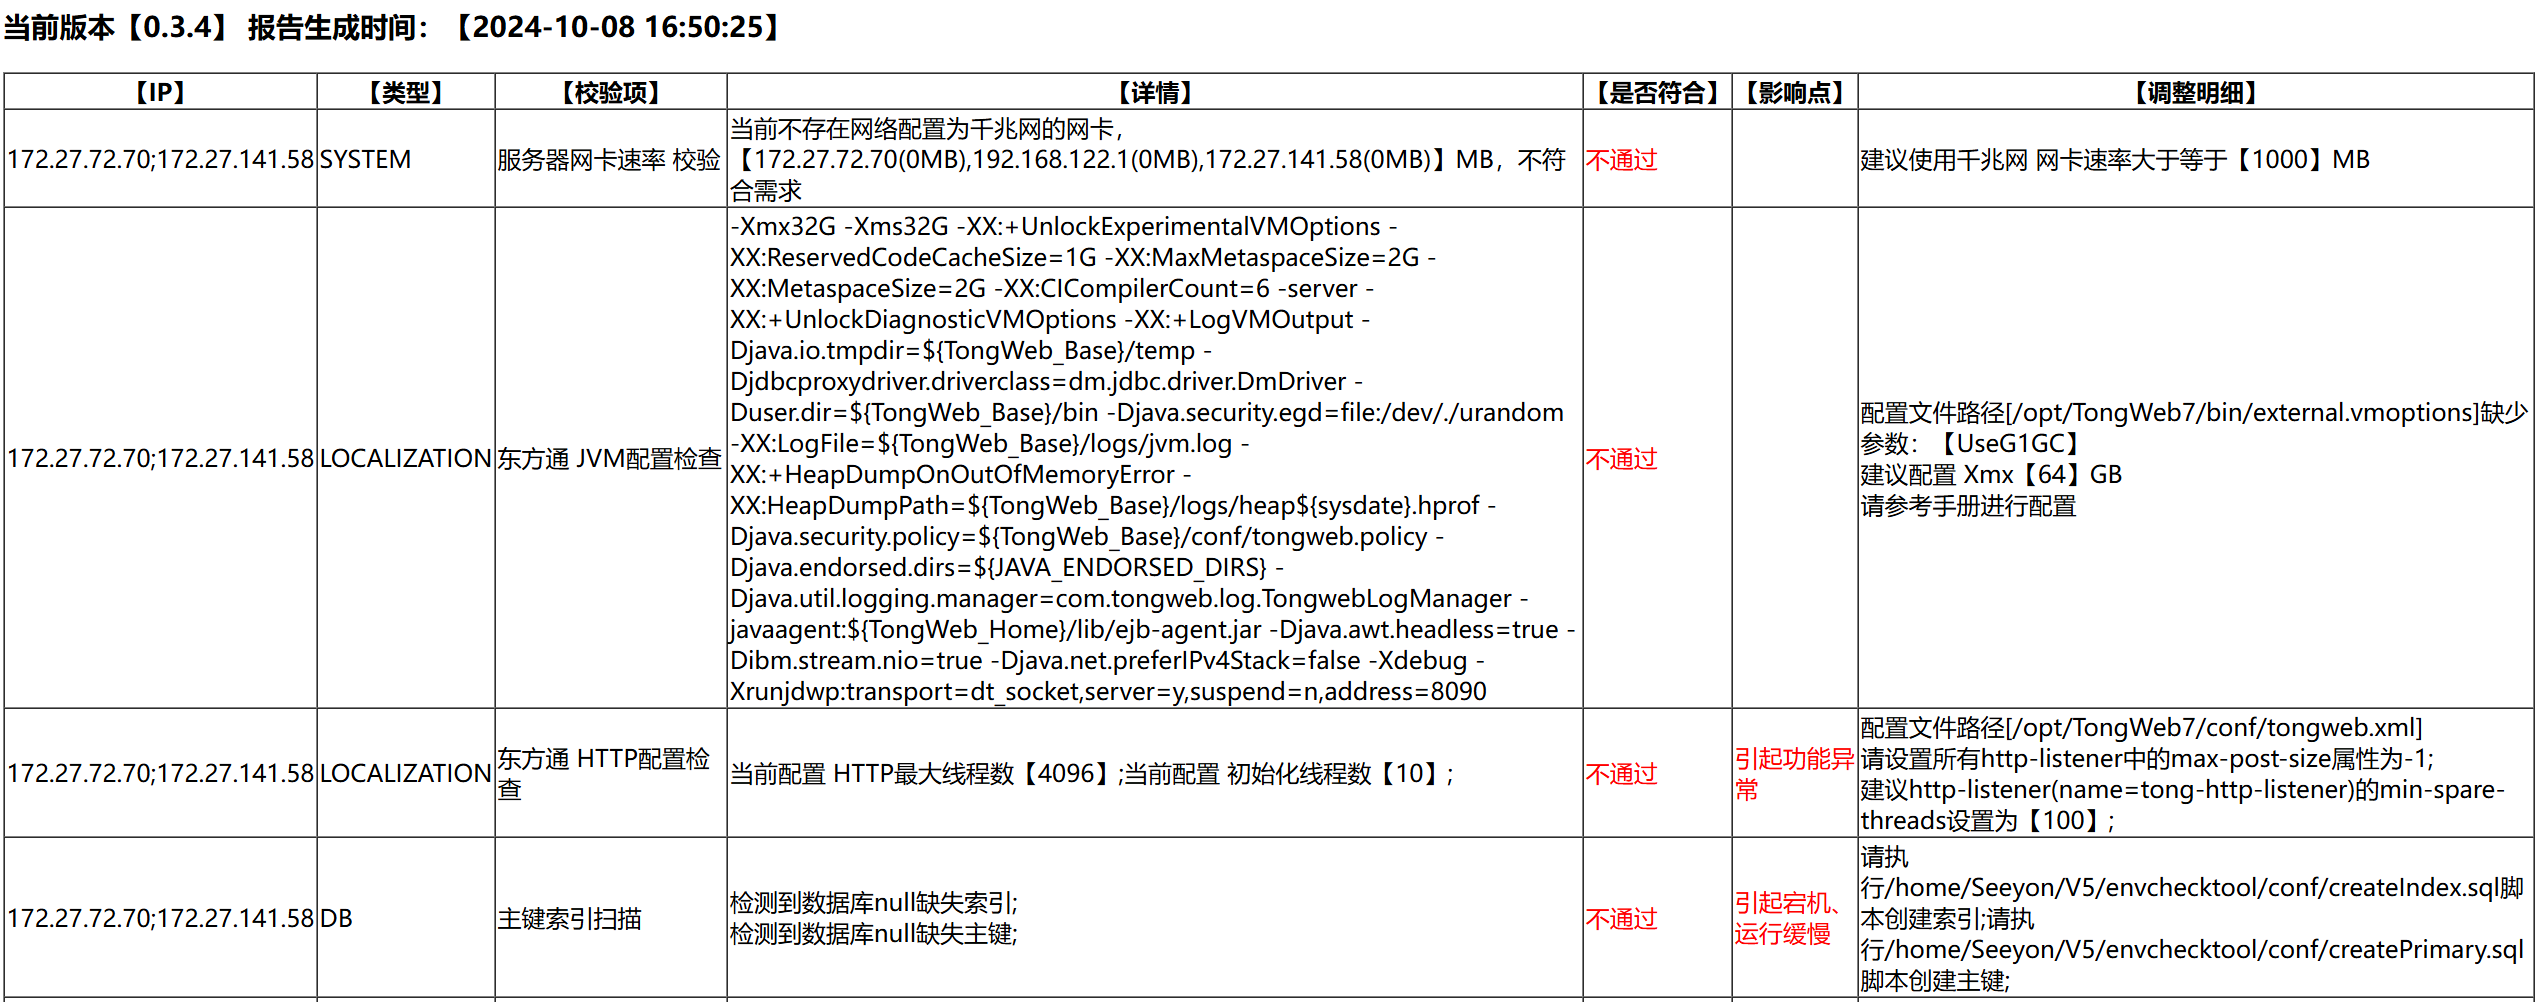2543x1002 pixels.
Task: Click the 服务器网卡速率 校验 check item
Action: (609, 159)
